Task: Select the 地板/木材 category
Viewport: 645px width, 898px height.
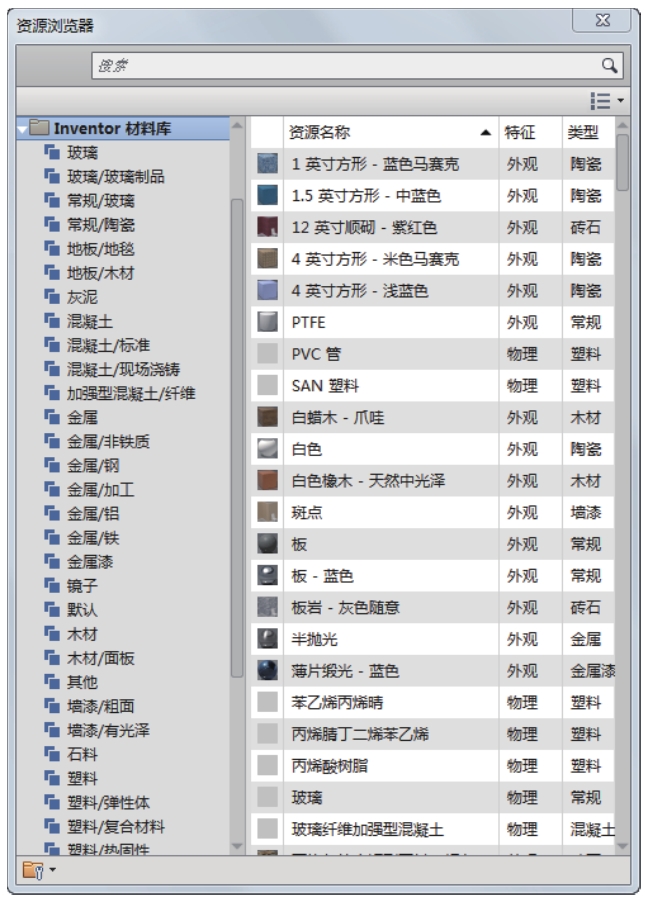Action: (101, 273)
